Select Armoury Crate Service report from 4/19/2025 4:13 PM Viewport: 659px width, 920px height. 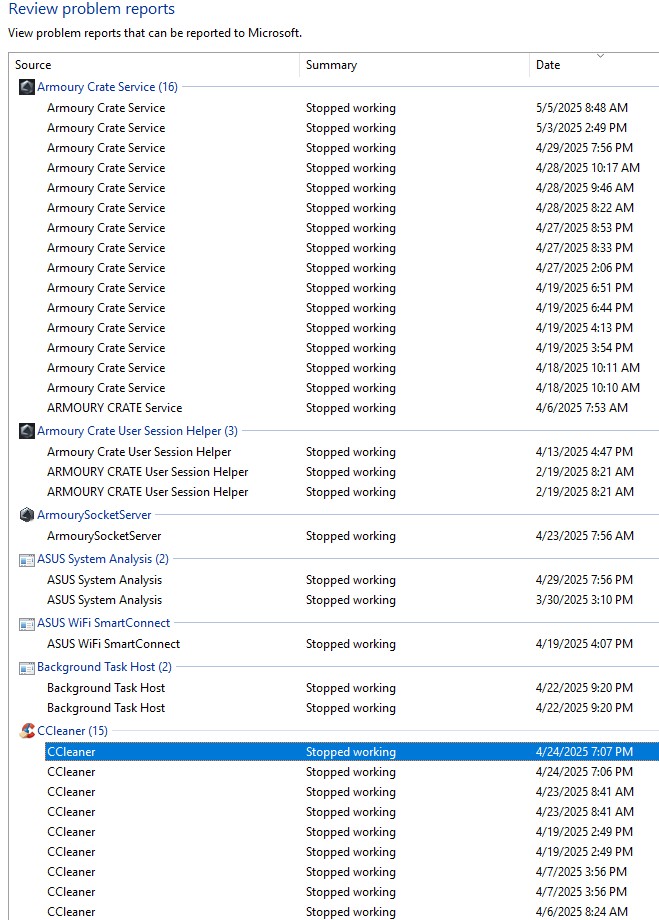point(352,327)
